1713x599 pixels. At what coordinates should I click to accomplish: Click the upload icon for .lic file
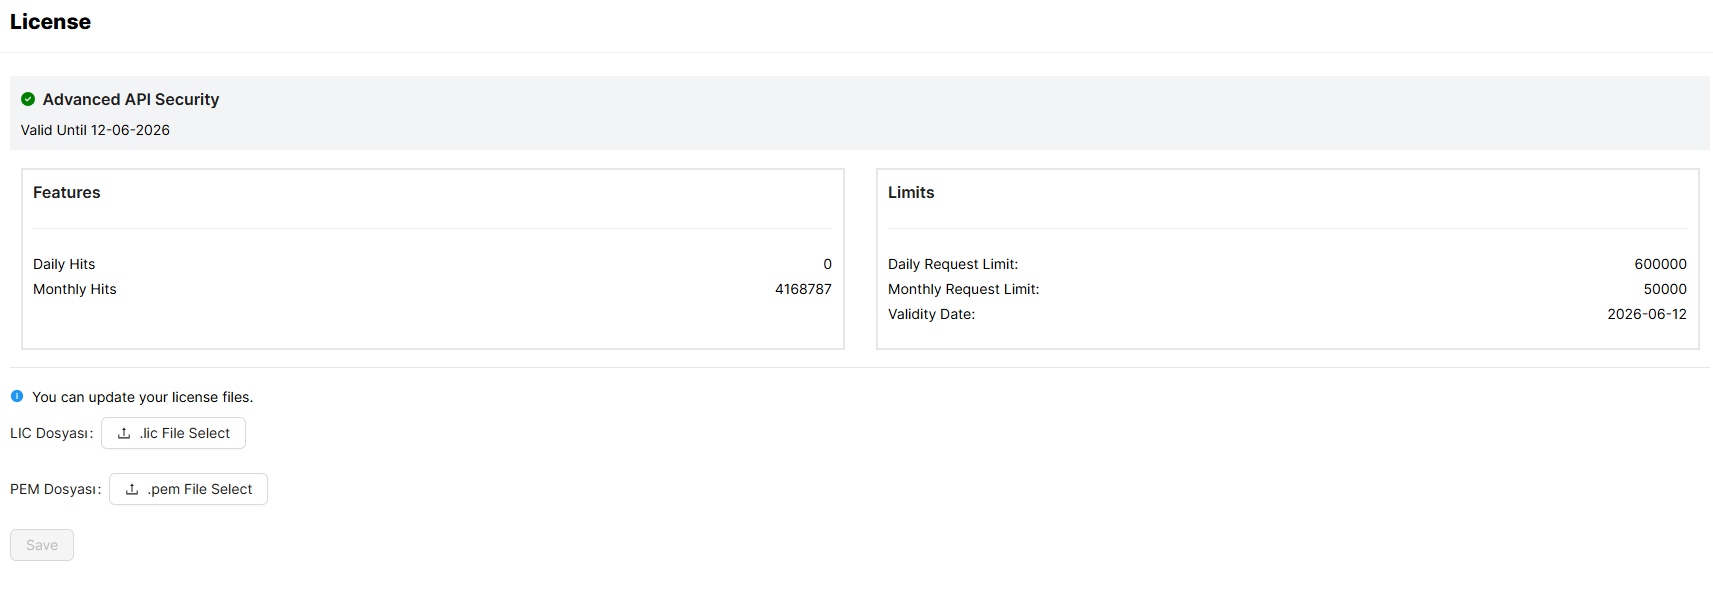click(x=124, y=433)
